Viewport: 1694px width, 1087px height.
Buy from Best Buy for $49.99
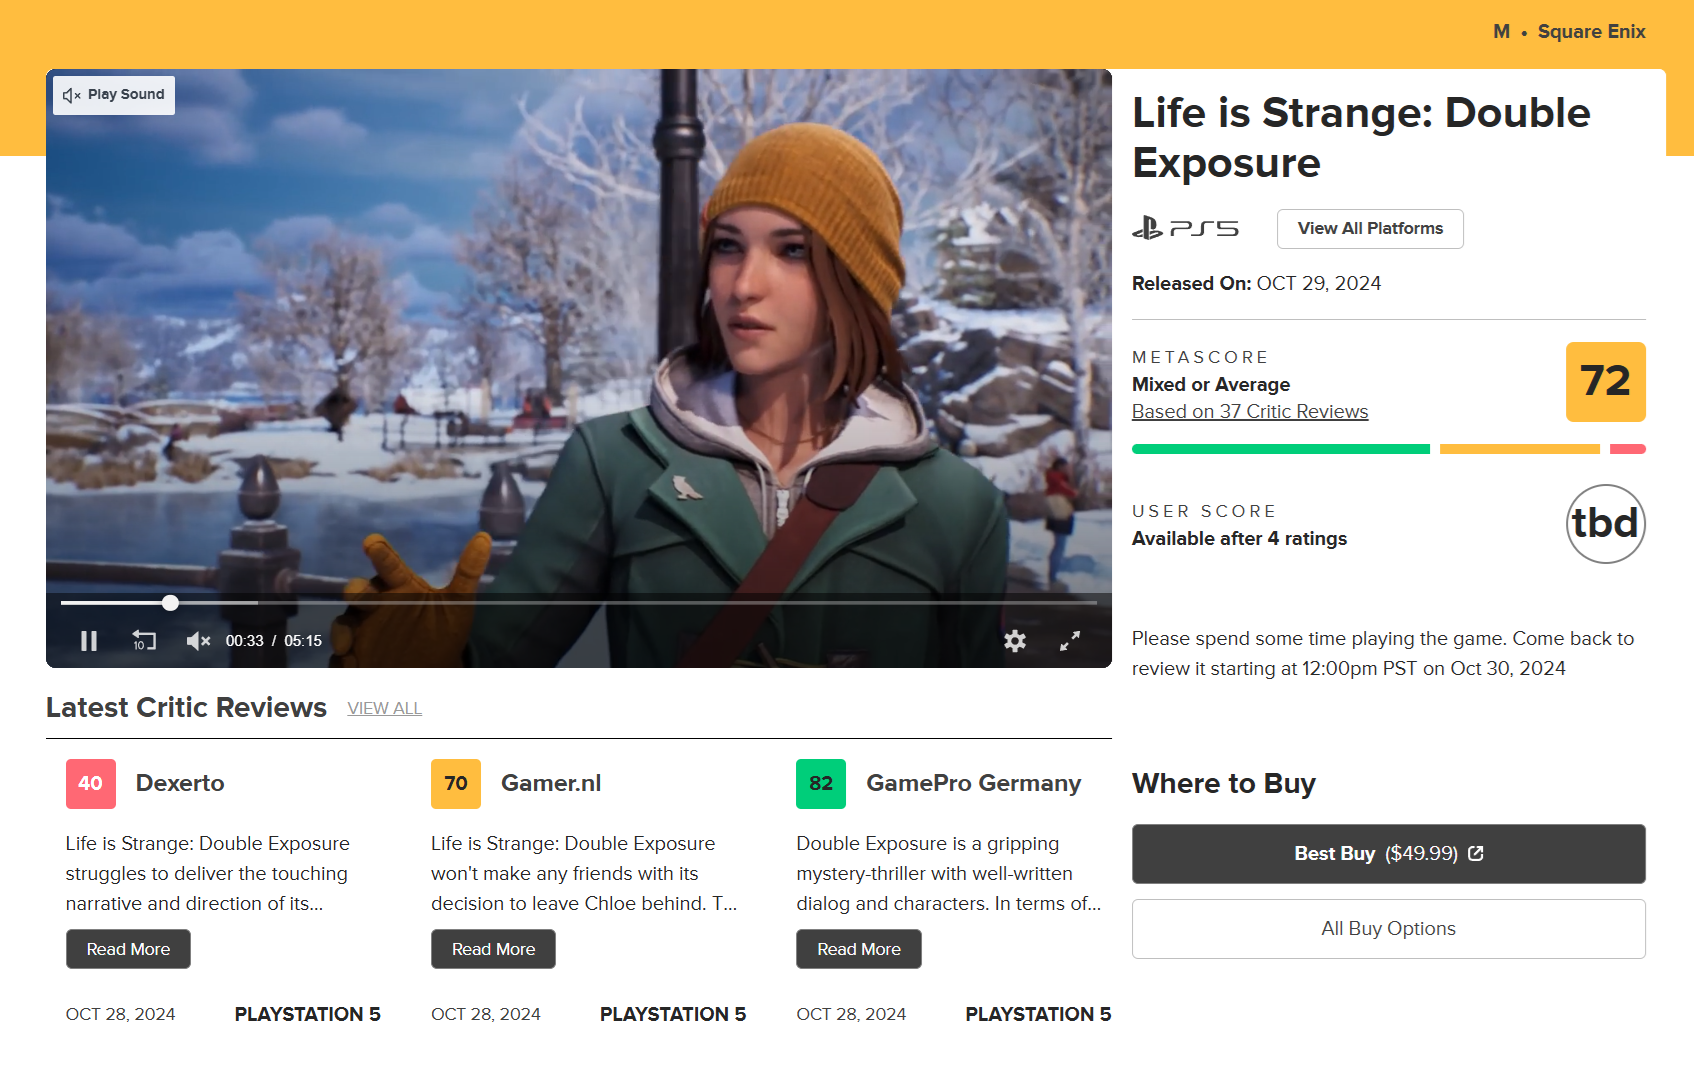point(1389,854)
